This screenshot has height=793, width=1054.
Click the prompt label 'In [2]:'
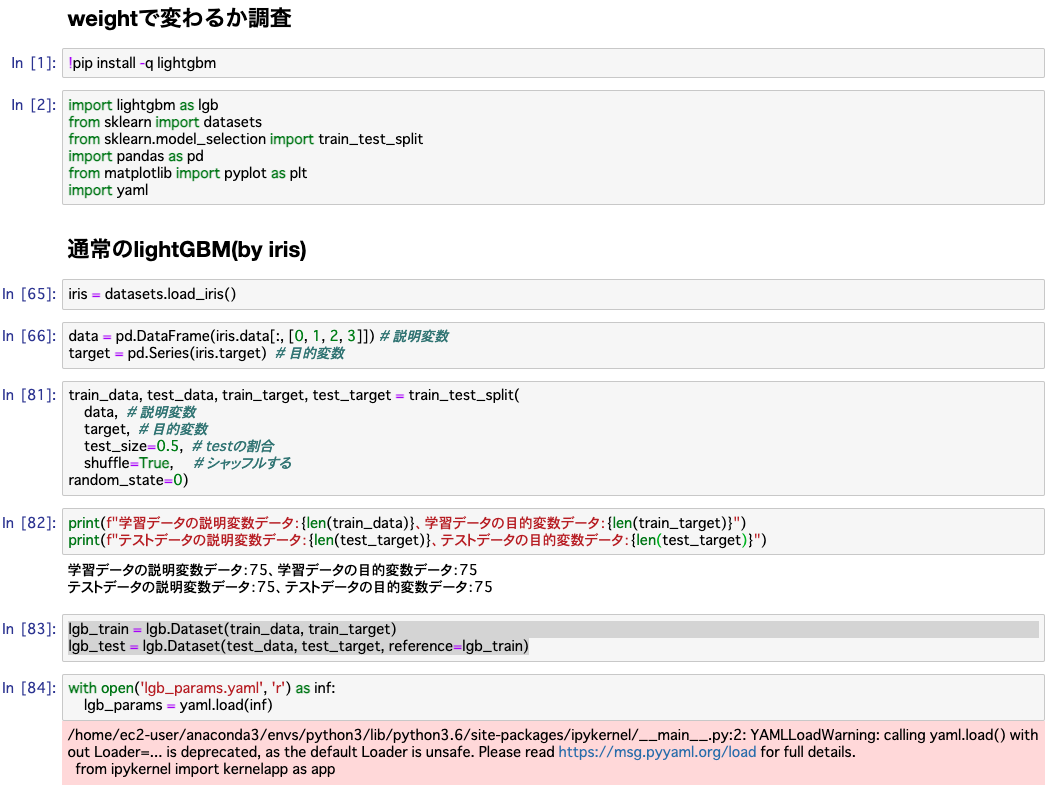pos(34,105)
